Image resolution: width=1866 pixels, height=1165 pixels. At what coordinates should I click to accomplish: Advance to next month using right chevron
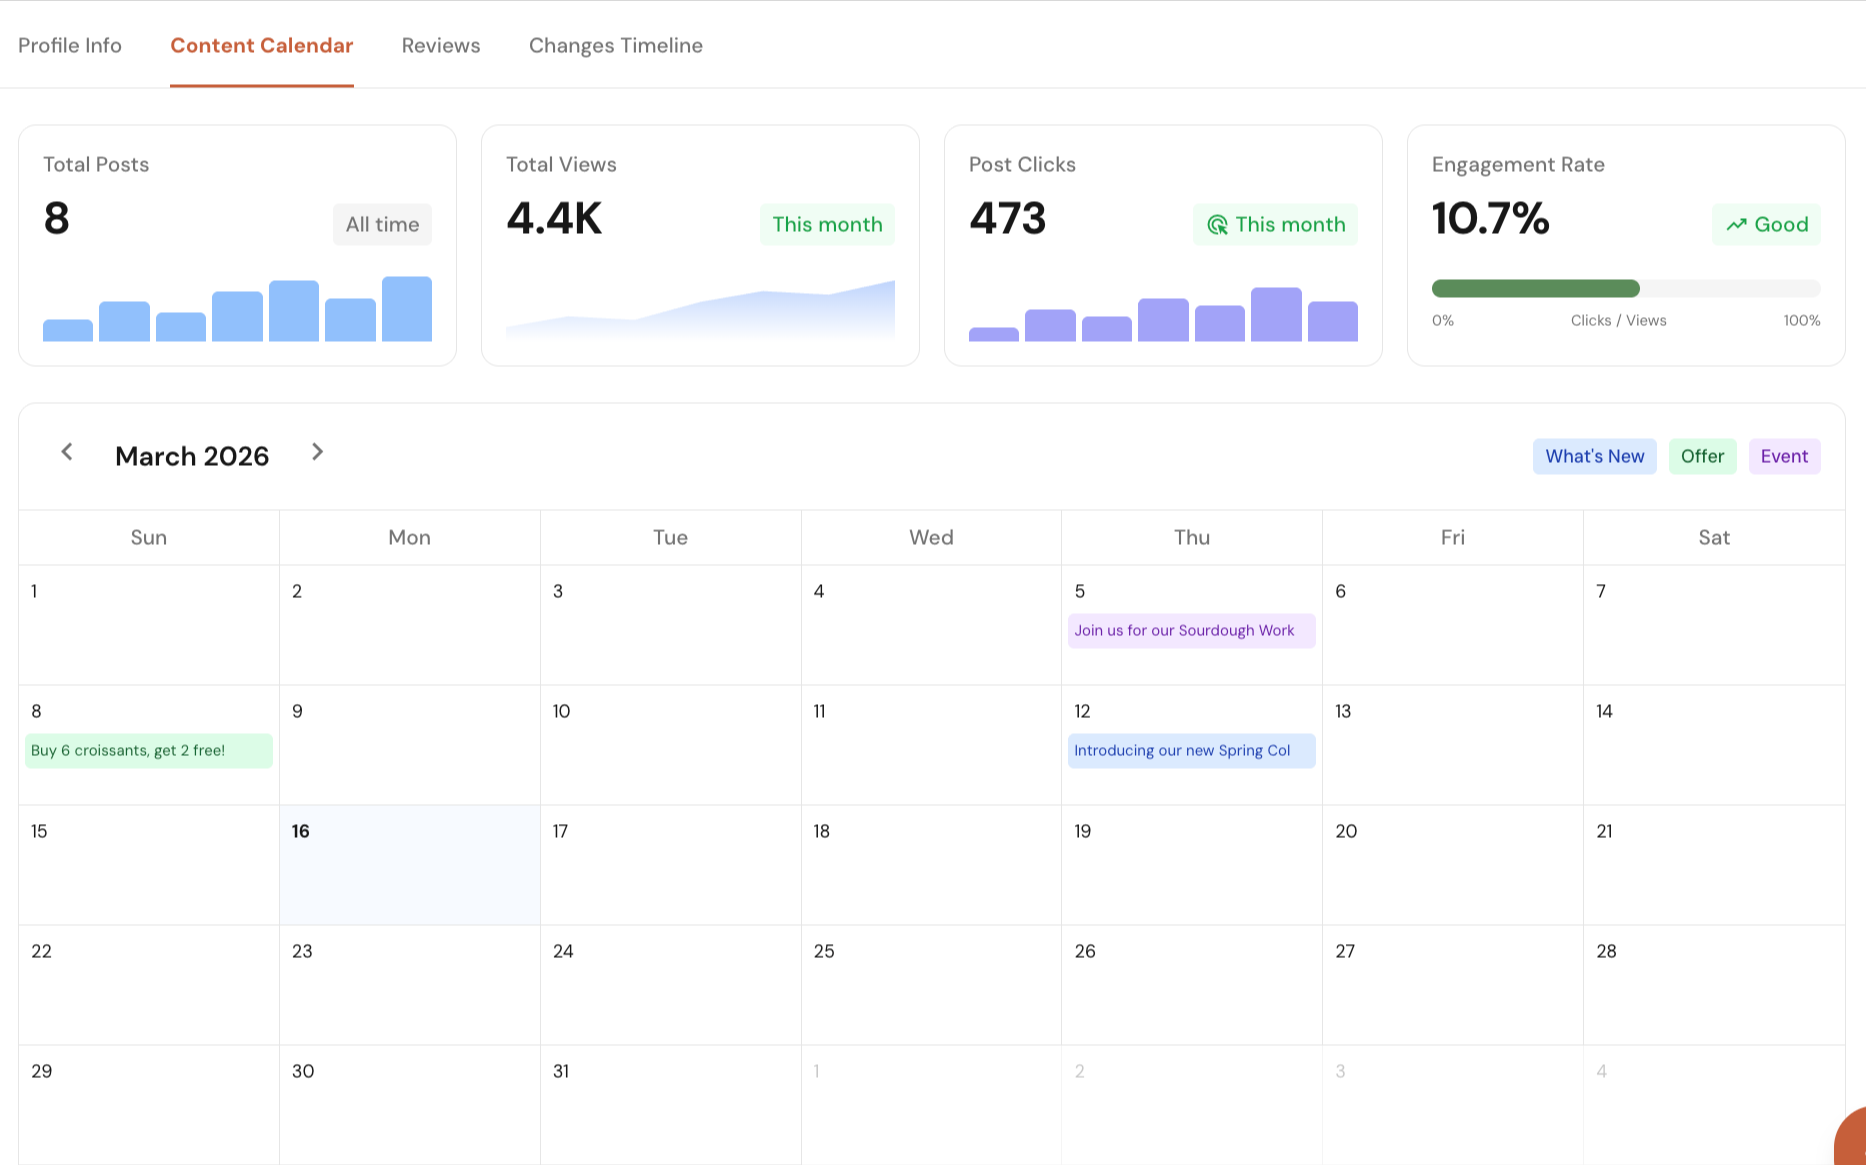pos(317,452)
